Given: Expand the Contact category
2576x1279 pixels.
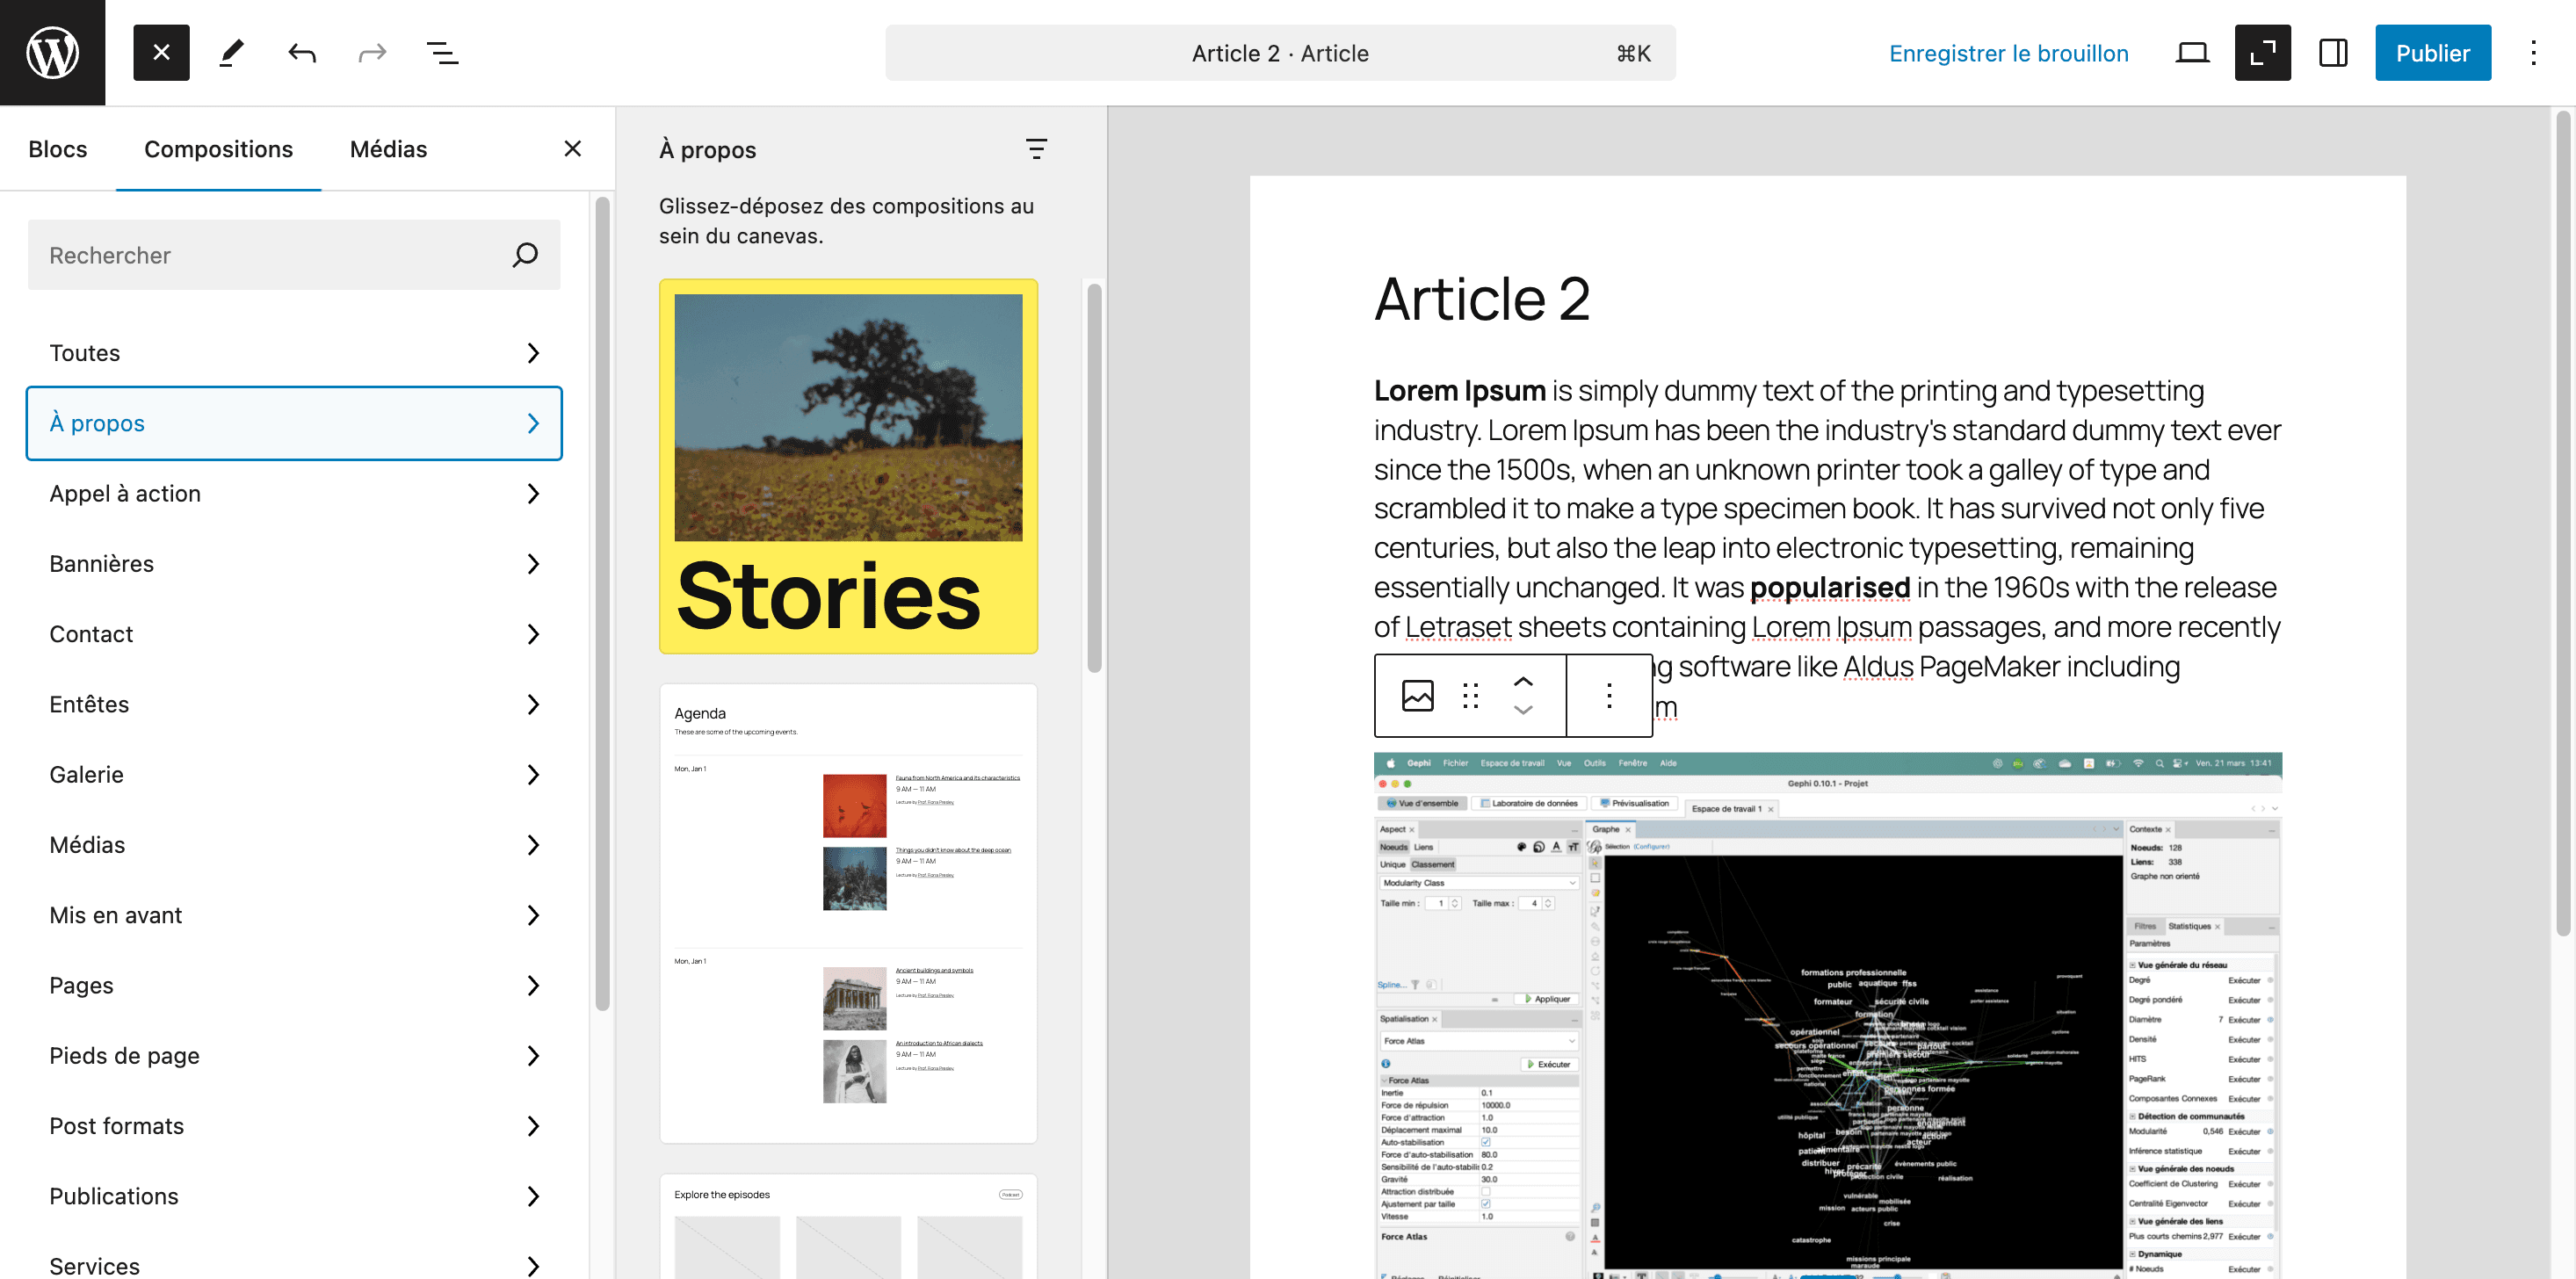Looking at the screenshot, I should [x=294, y=634].
